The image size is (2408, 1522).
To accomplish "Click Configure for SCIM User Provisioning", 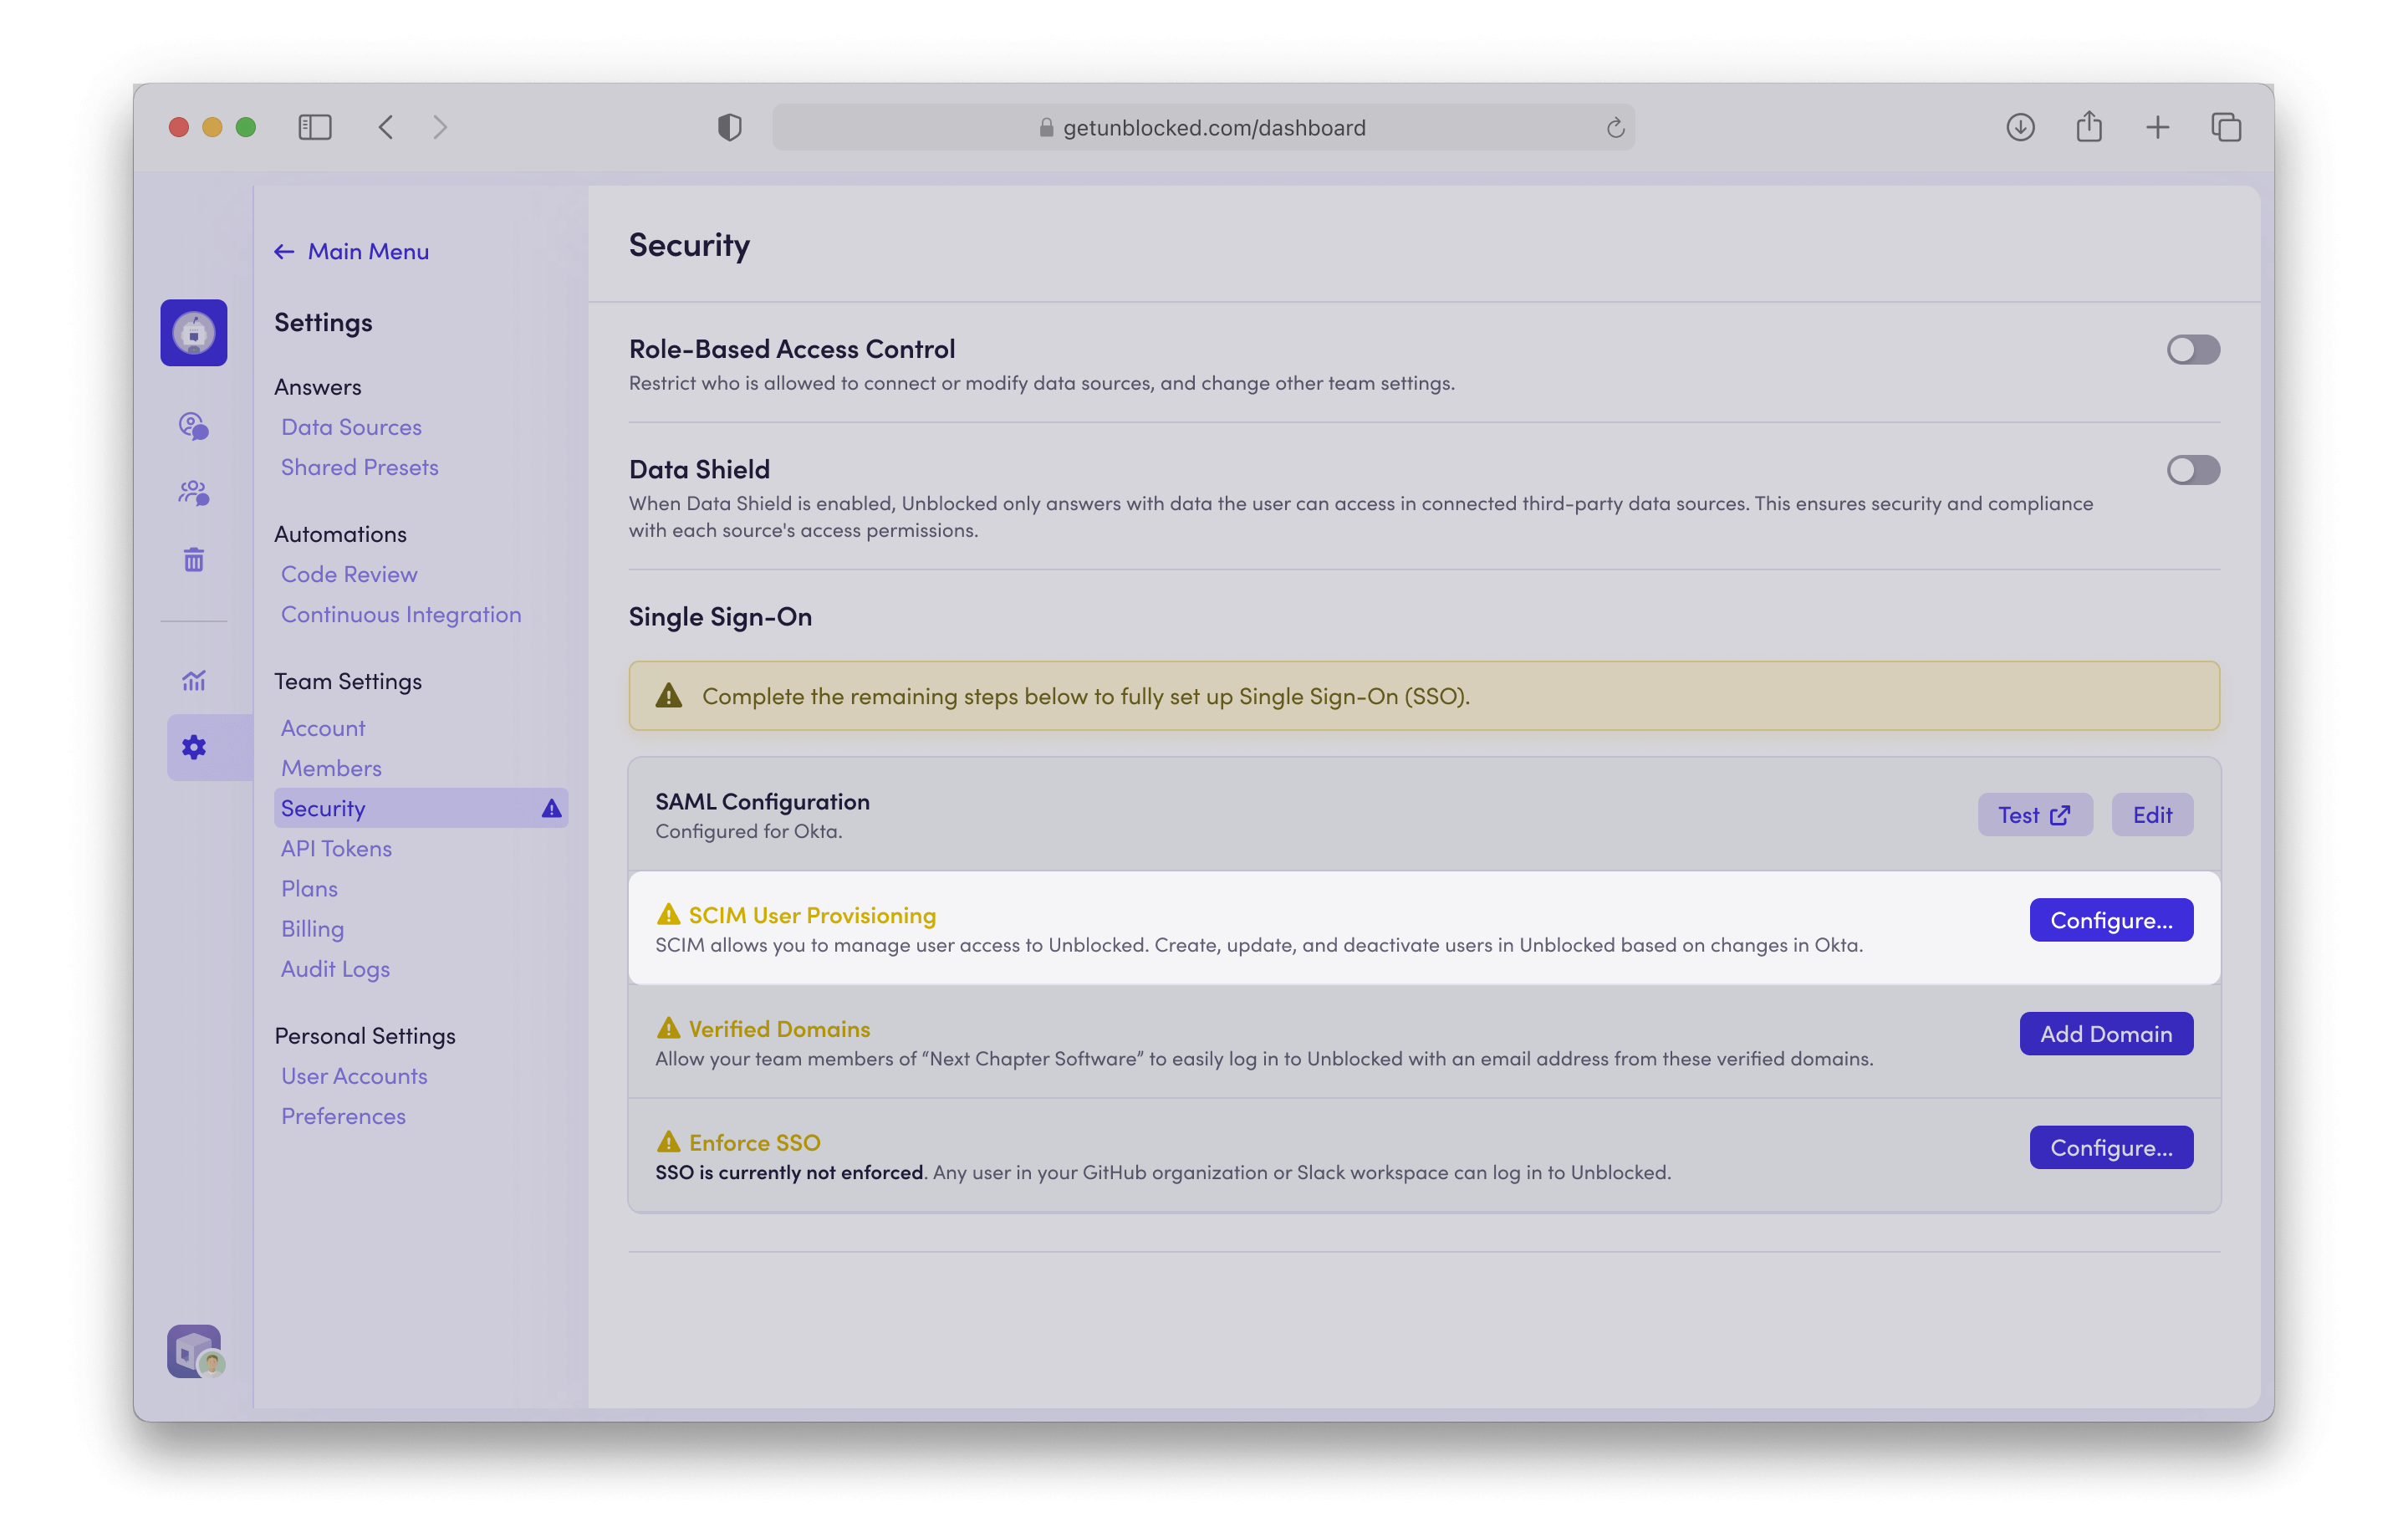I will [2110, 920].
